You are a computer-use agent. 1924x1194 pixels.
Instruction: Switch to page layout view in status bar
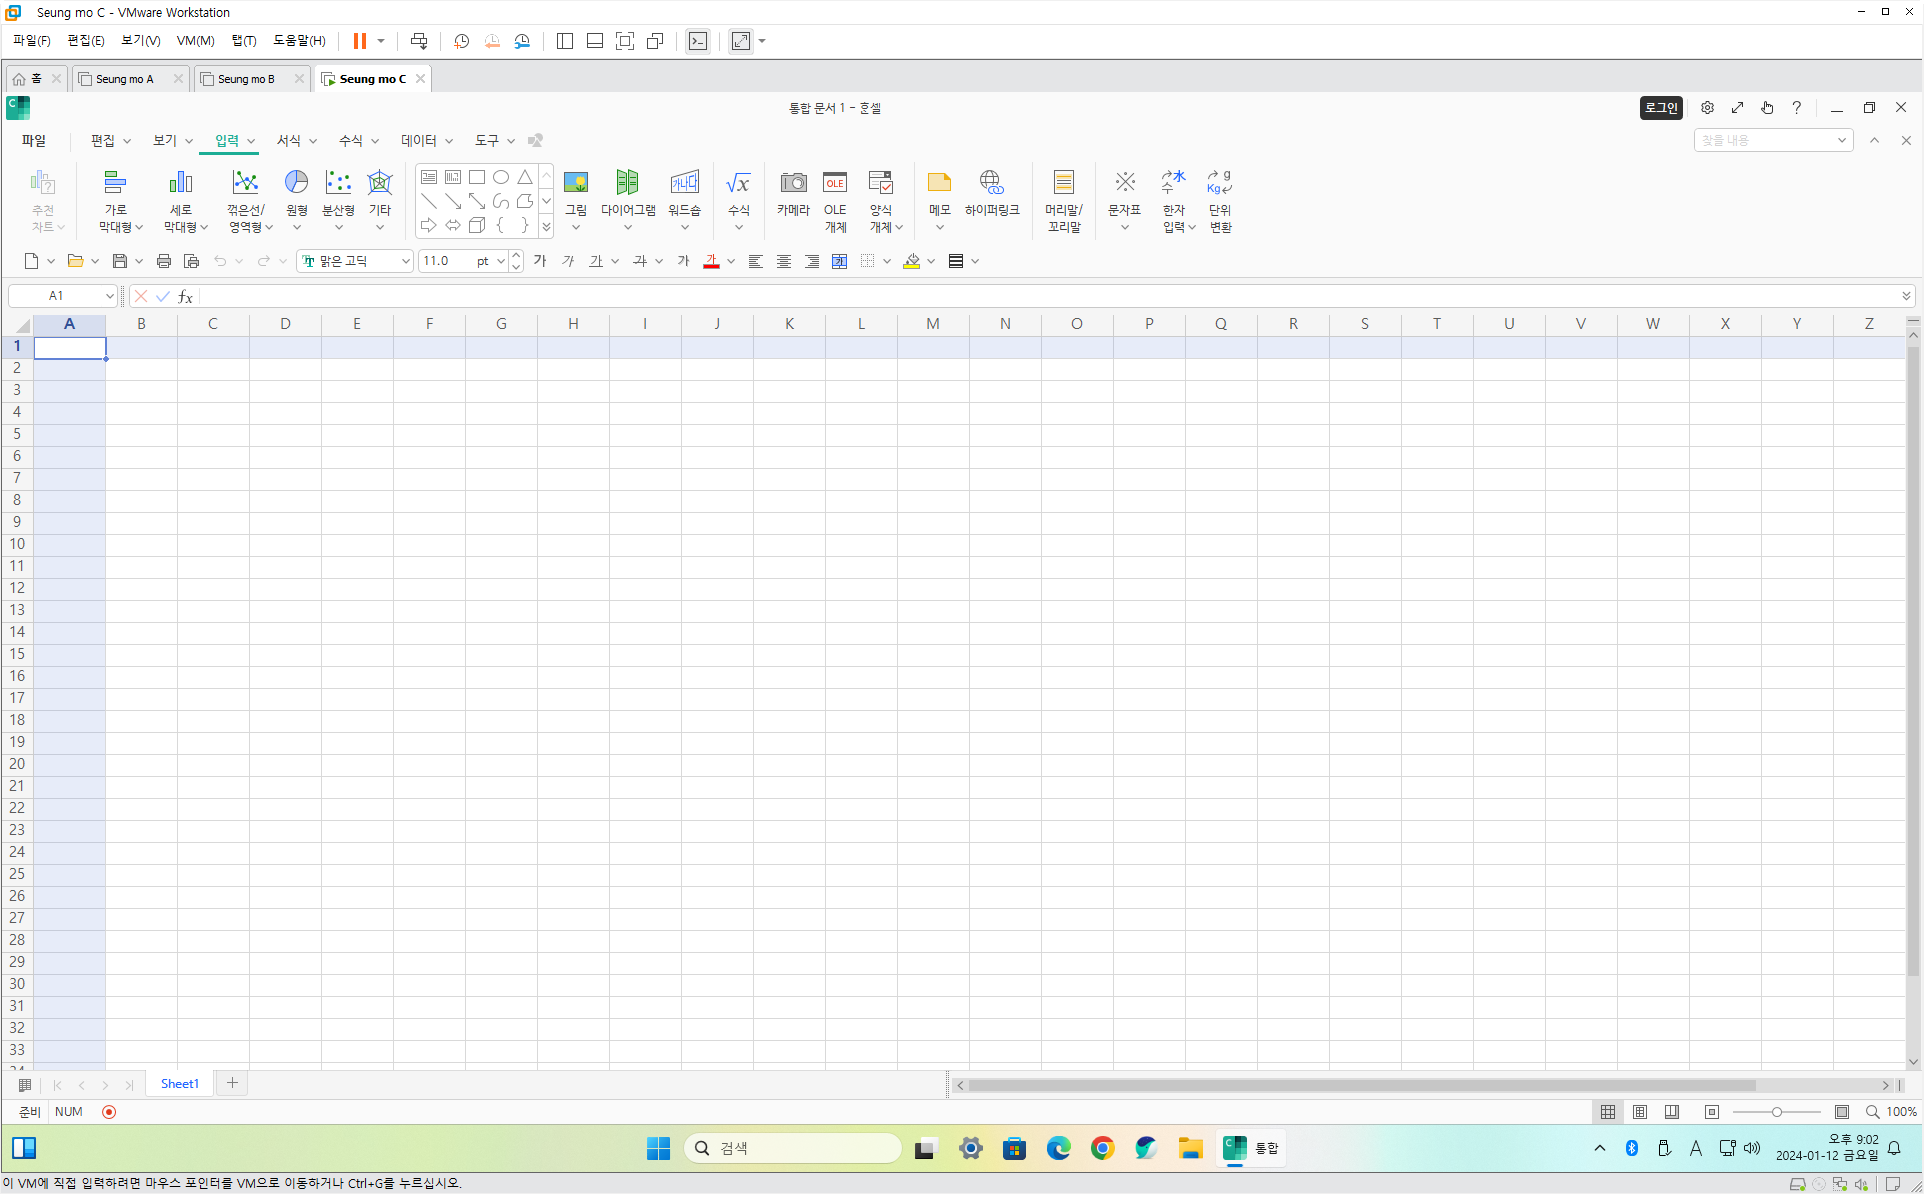coord(1640,1112)
